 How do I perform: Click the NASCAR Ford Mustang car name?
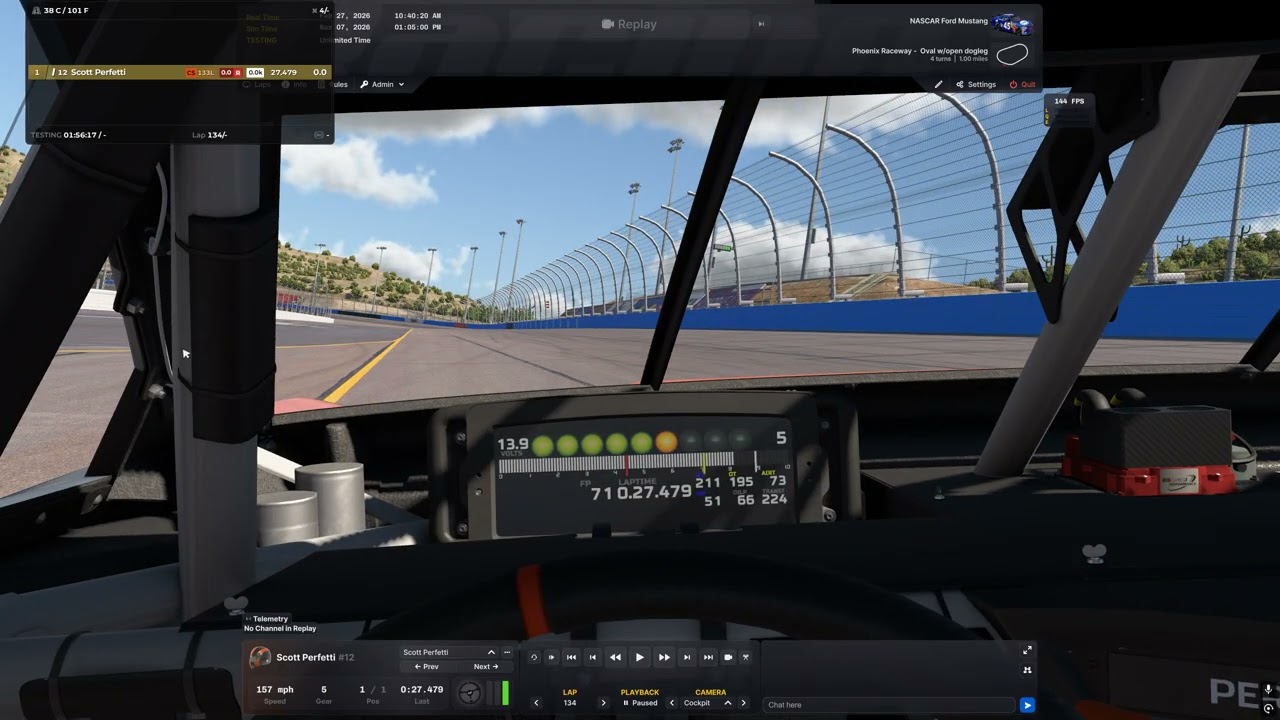[x=948, y=20]
